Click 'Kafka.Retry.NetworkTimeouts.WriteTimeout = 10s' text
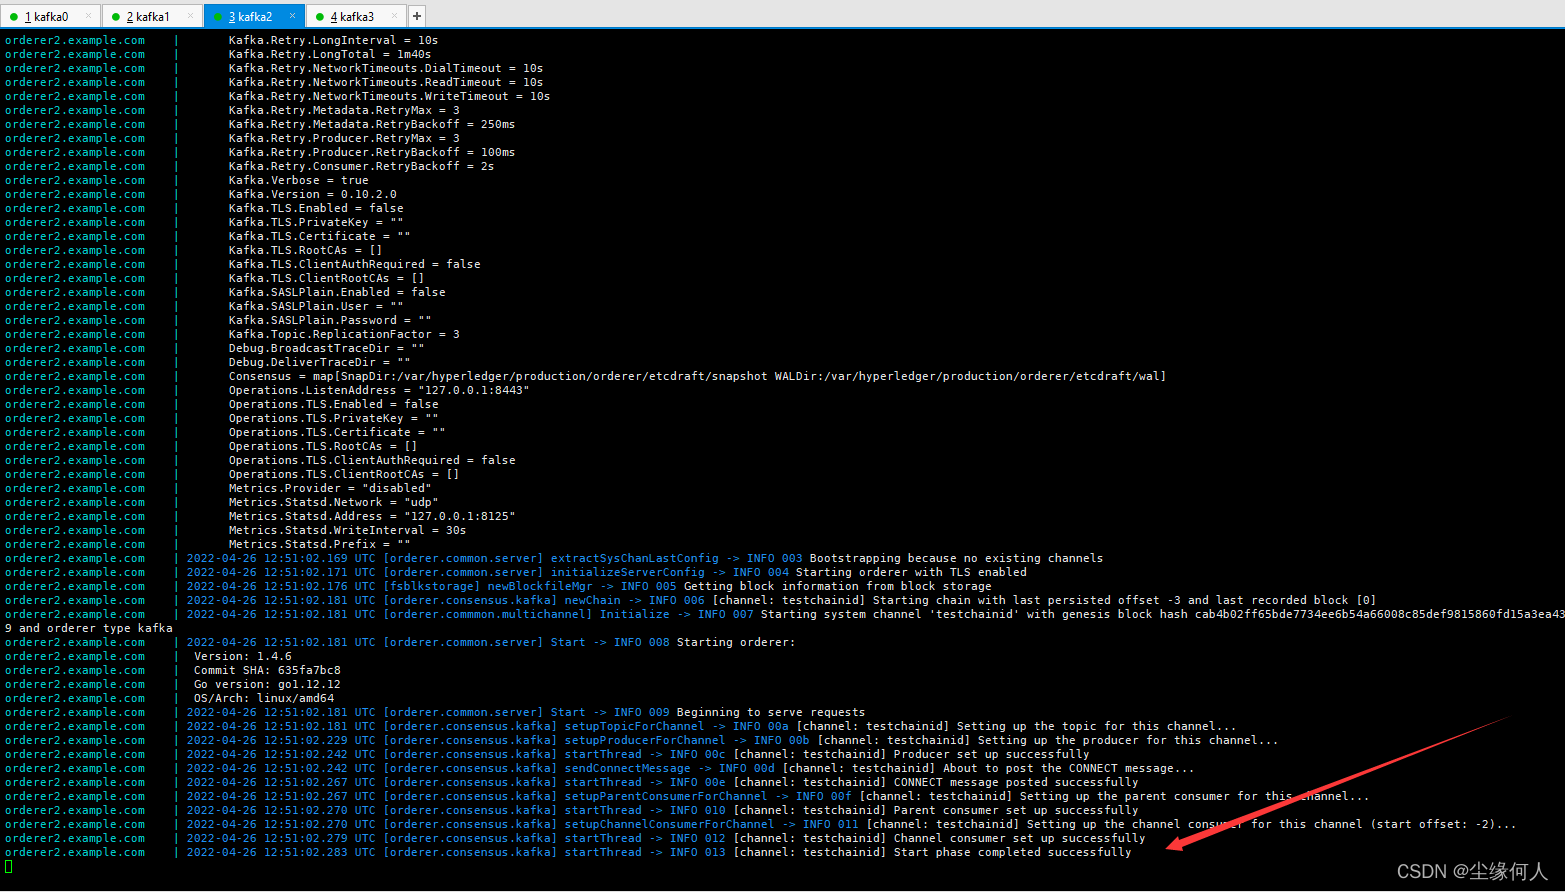 (389, 96)
